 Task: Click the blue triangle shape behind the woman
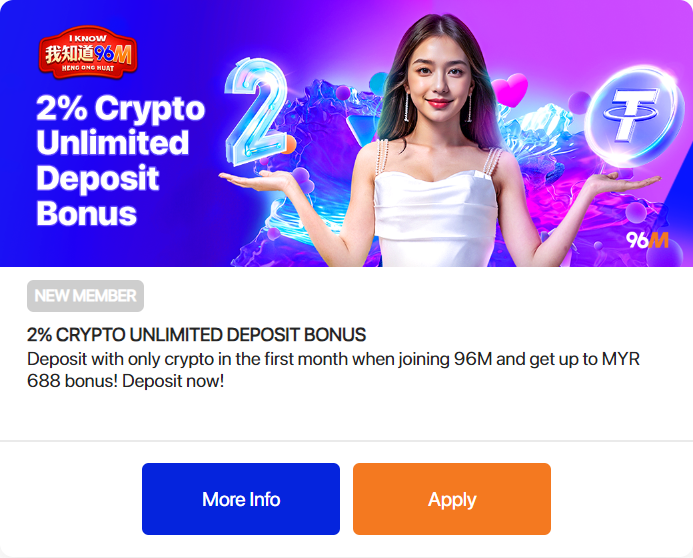361,129
